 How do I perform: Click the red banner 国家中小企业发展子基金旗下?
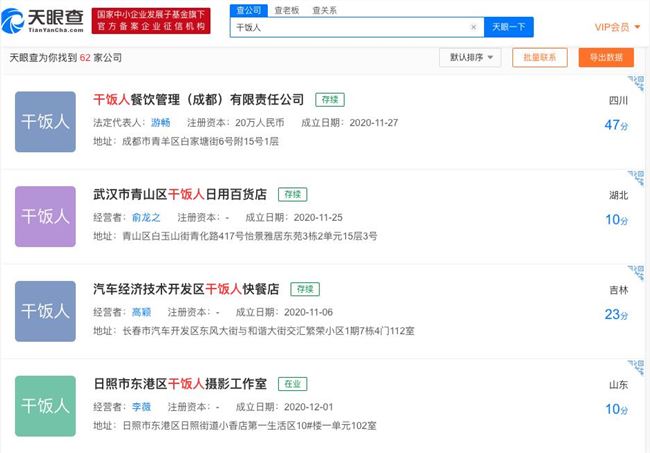151,21
